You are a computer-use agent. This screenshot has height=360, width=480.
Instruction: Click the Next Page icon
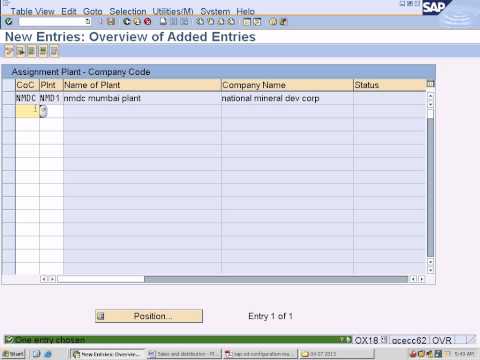pos(221,22)
